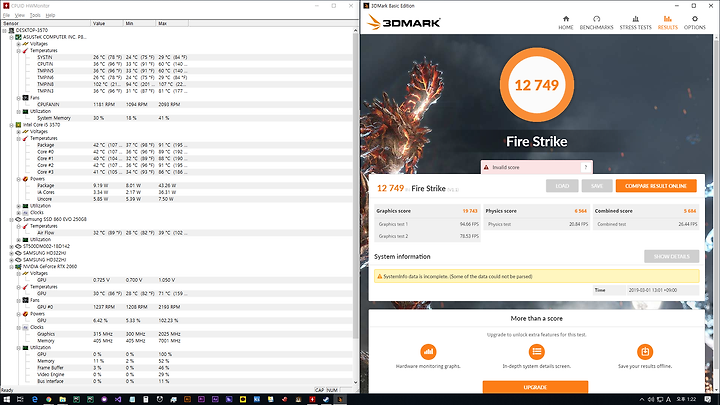
Task: Click the SystemInfo data is incomplete warning
Action: [536, 276]
